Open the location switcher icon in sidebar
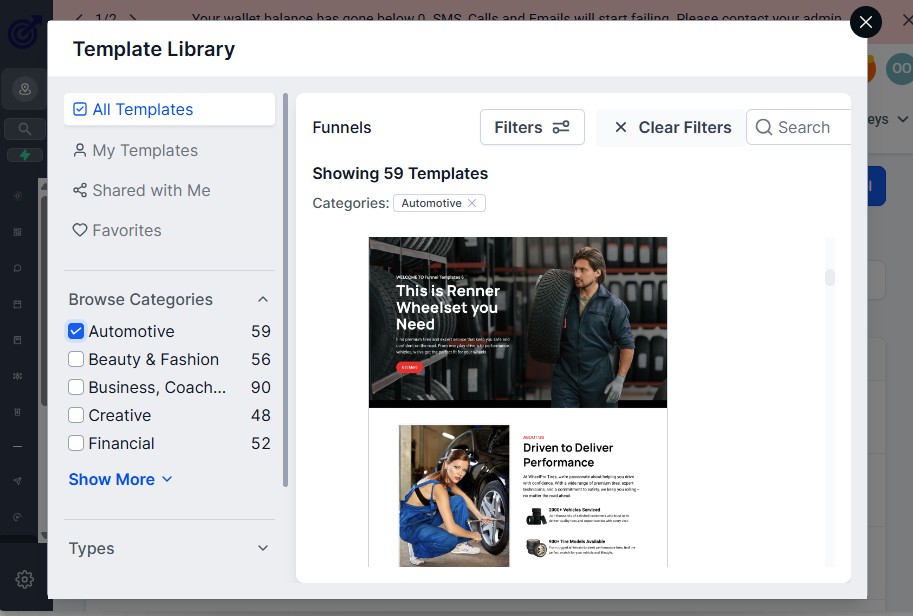This screenshot has height=616, width=913. coord(25,89)
